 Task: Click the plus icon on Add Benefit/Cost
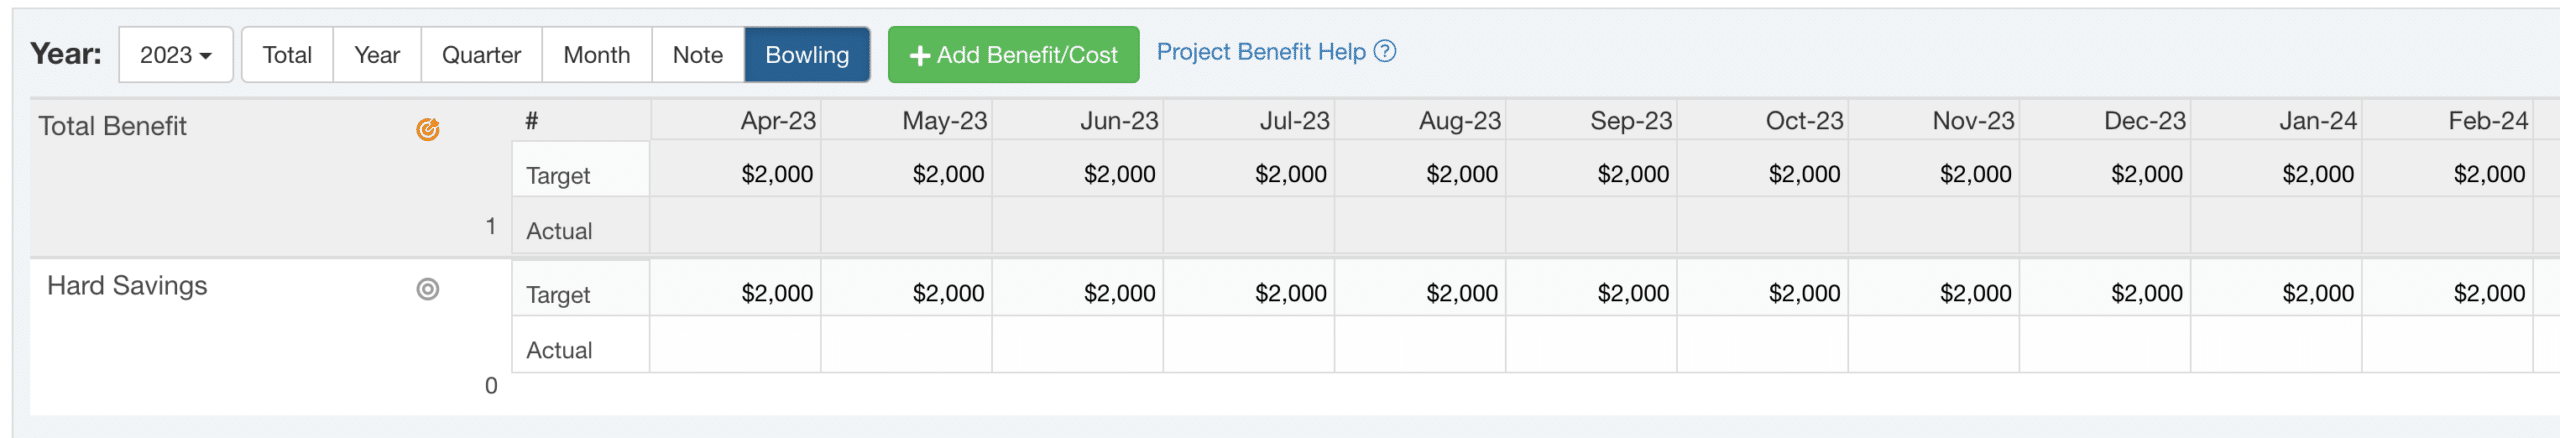(x=920, y=56)
